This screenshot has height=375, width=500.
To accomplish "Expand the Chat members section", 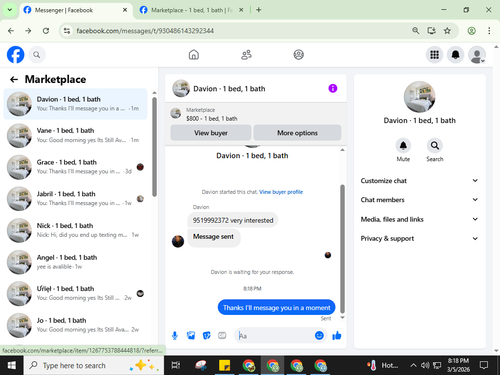I will pos(419,200).
